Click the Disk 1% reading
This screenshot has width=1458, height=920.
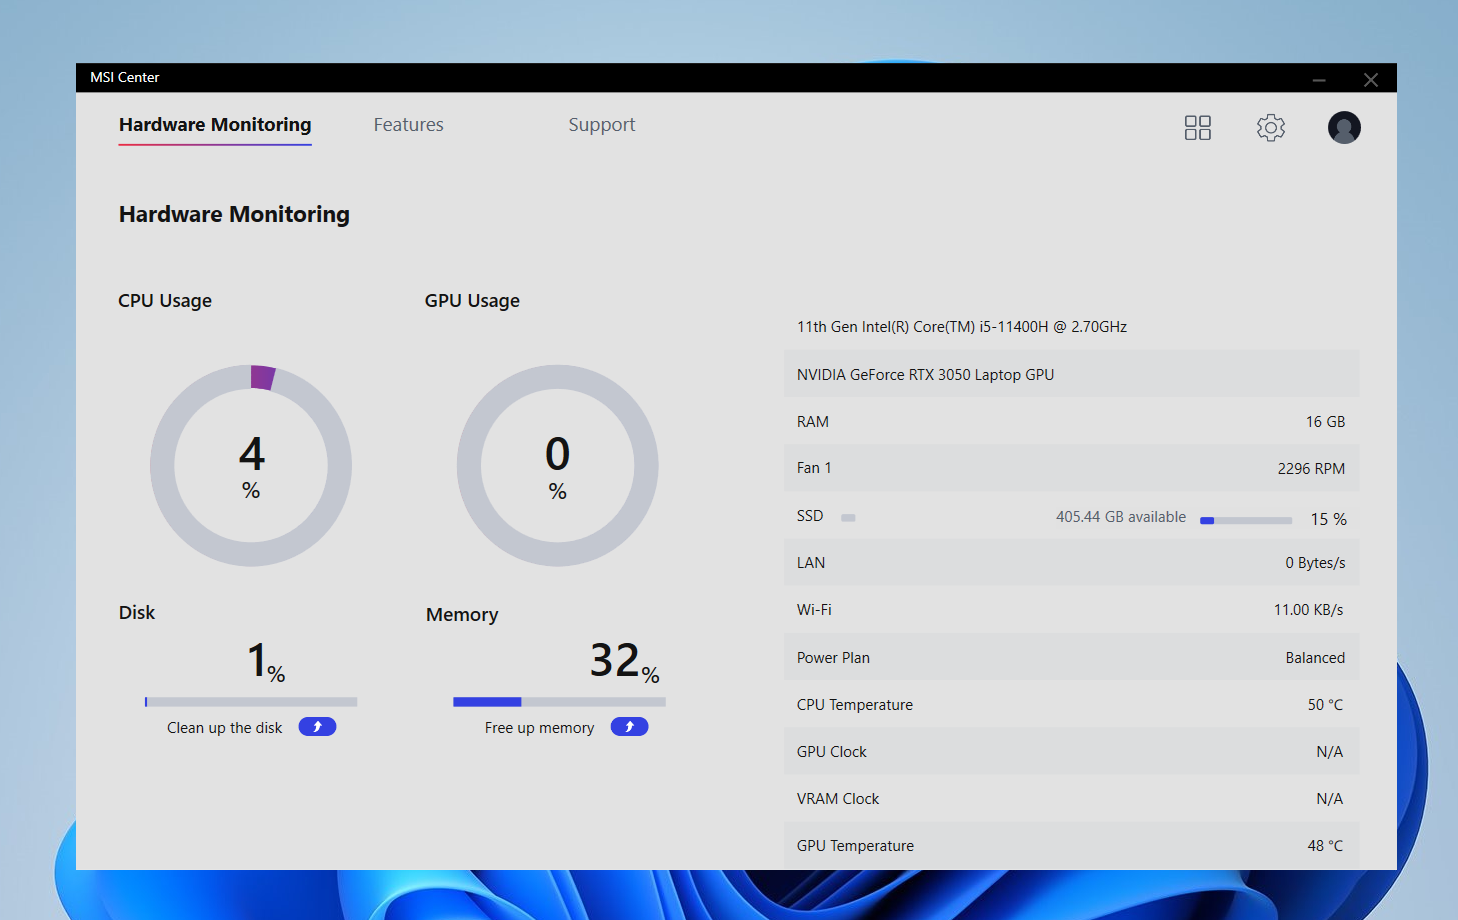(266, 661)
